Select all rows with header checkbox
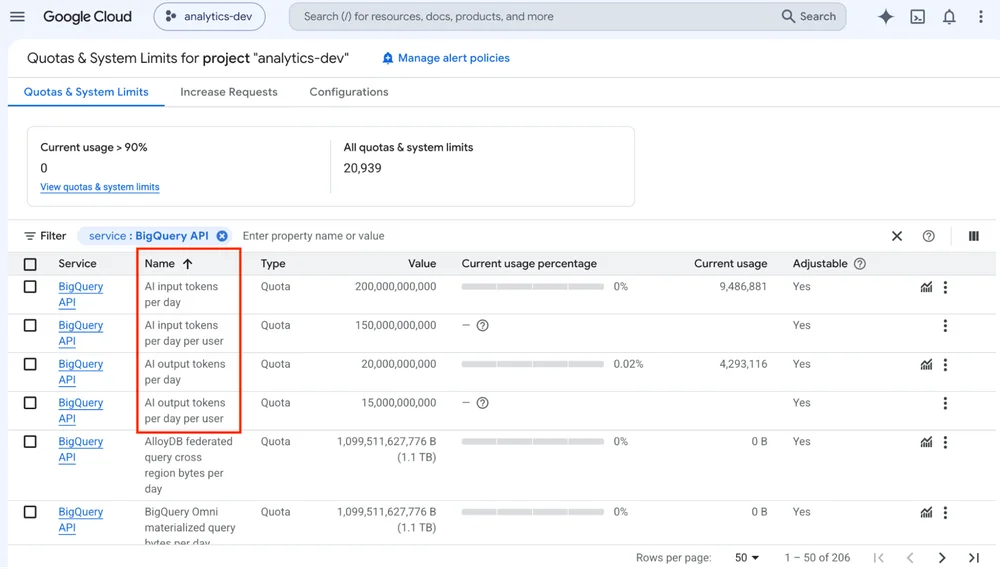1000x569 pixels. [30, 264]
